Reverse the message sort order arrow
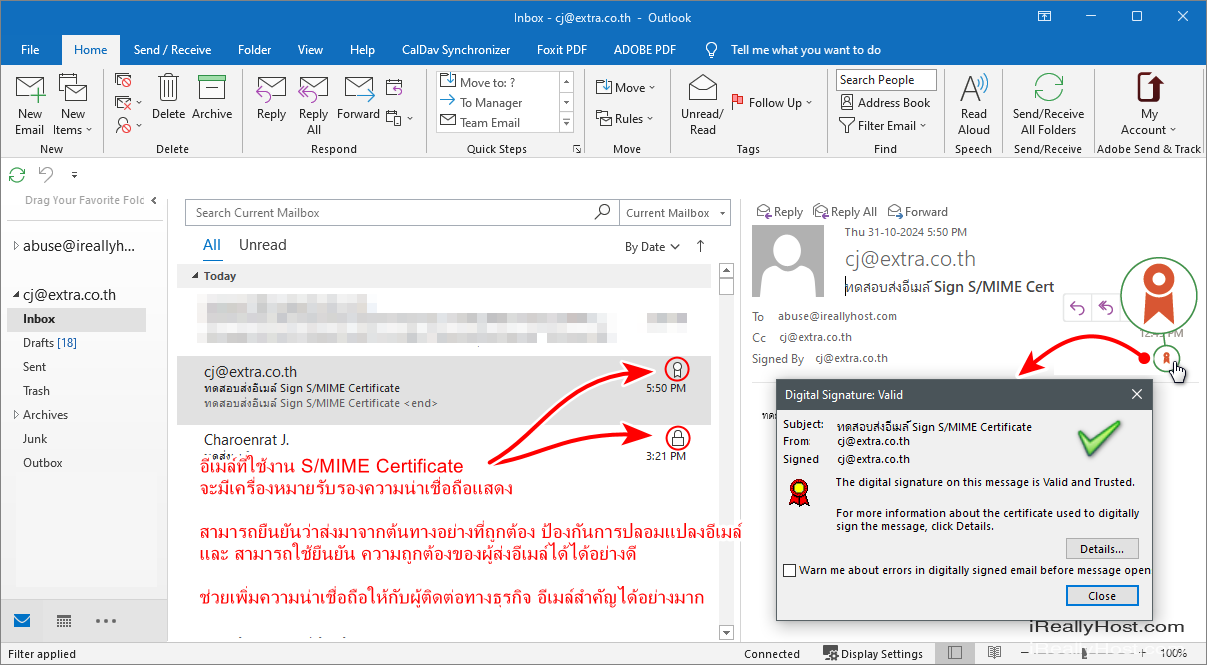Image resolution: width=1207 pixels, height=665 pixels. click(x=700, y=246)
